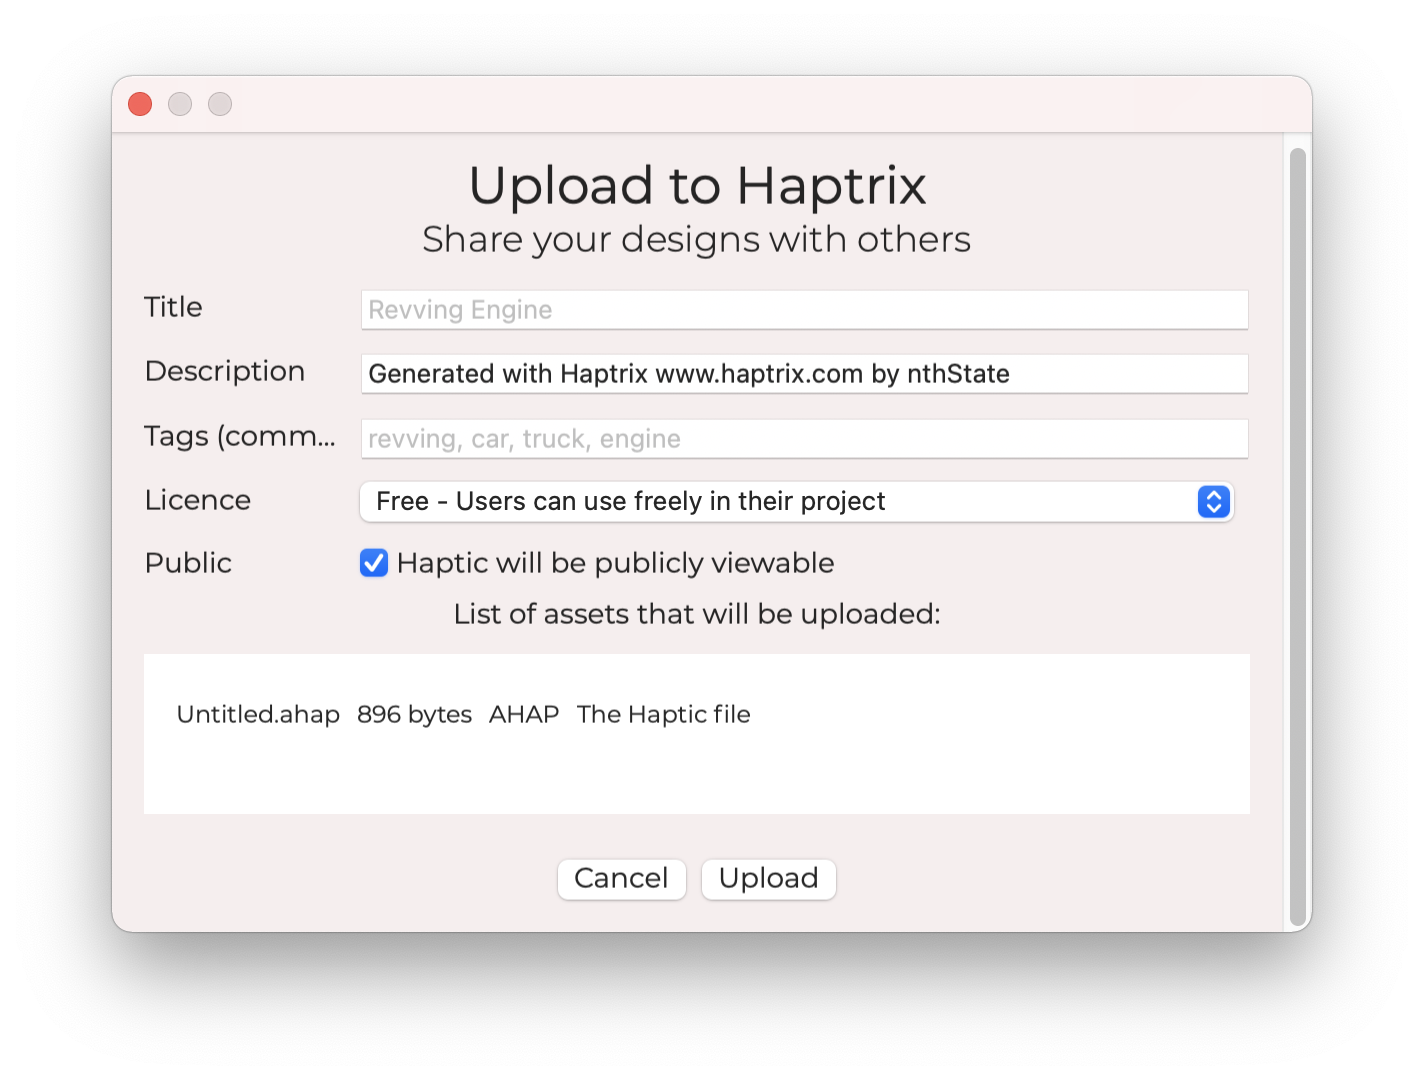This screenshot has width=1424, height=1080.
Task: Uncheck the Public viewable checkbox
Action: pyautogui.click(x=374, y=563)
